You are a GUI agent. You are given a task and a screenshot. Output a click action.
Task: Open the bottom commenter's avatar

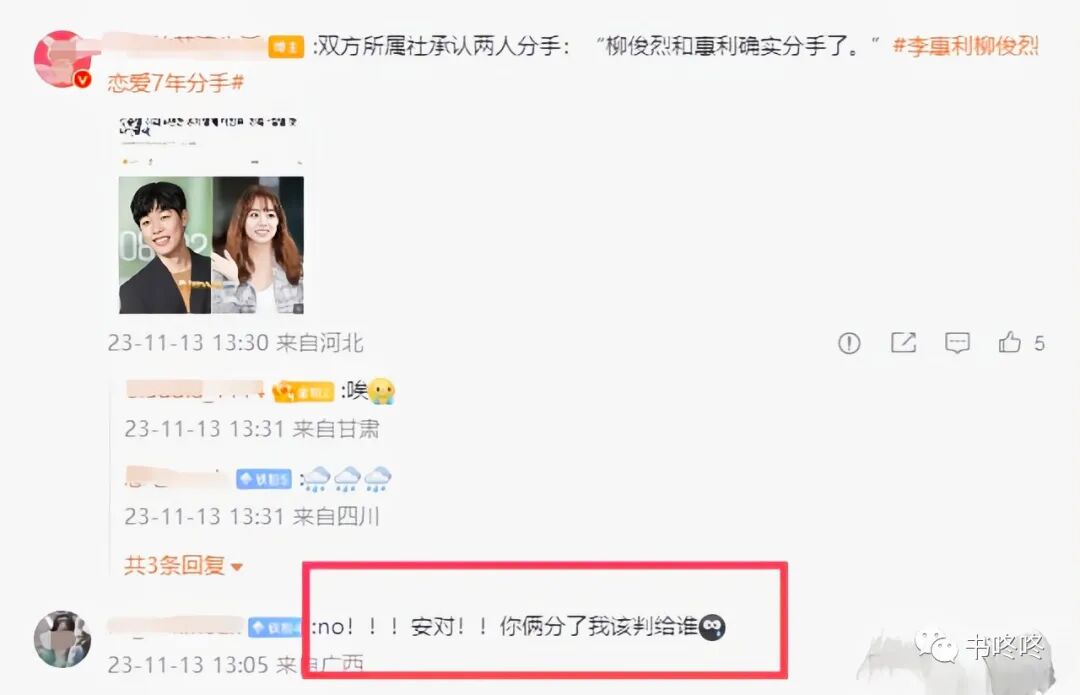point(63,639)
